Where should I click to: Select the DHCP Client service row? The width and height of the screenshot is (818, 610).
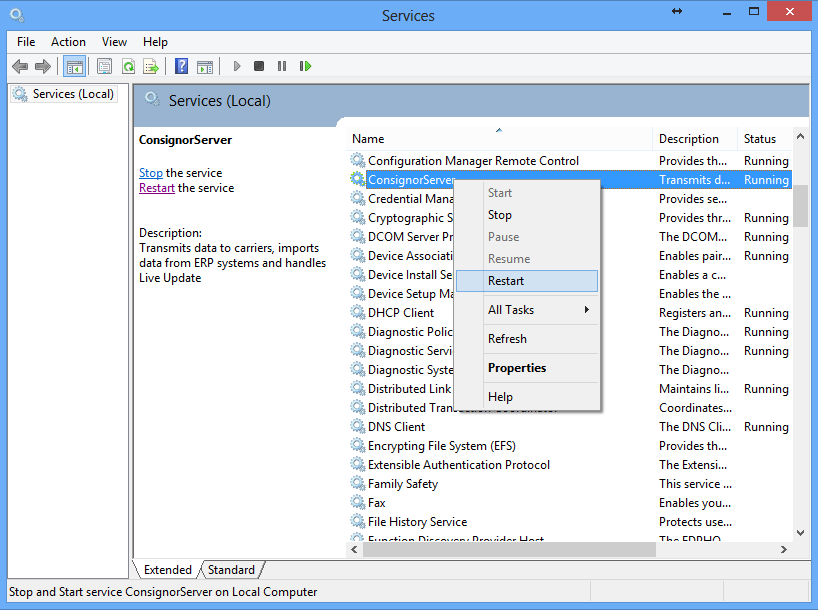coord(400,312)
